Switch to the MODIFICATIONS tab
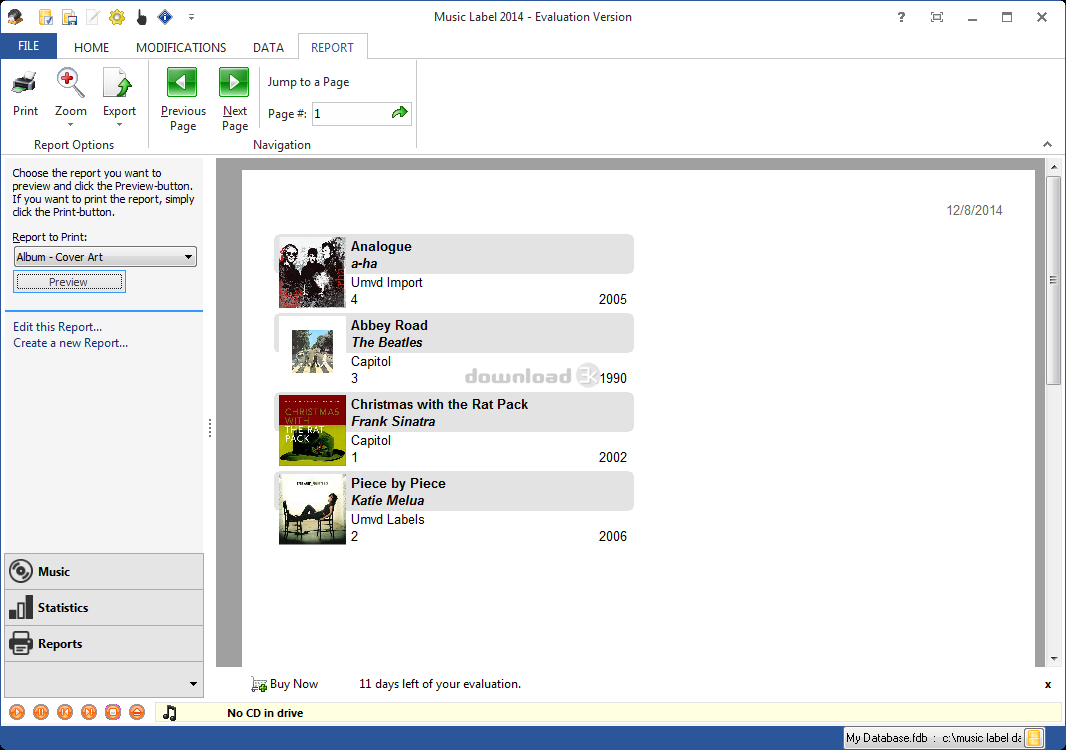Viewport: 1066px width, 750px height. (x=181, y=48)
